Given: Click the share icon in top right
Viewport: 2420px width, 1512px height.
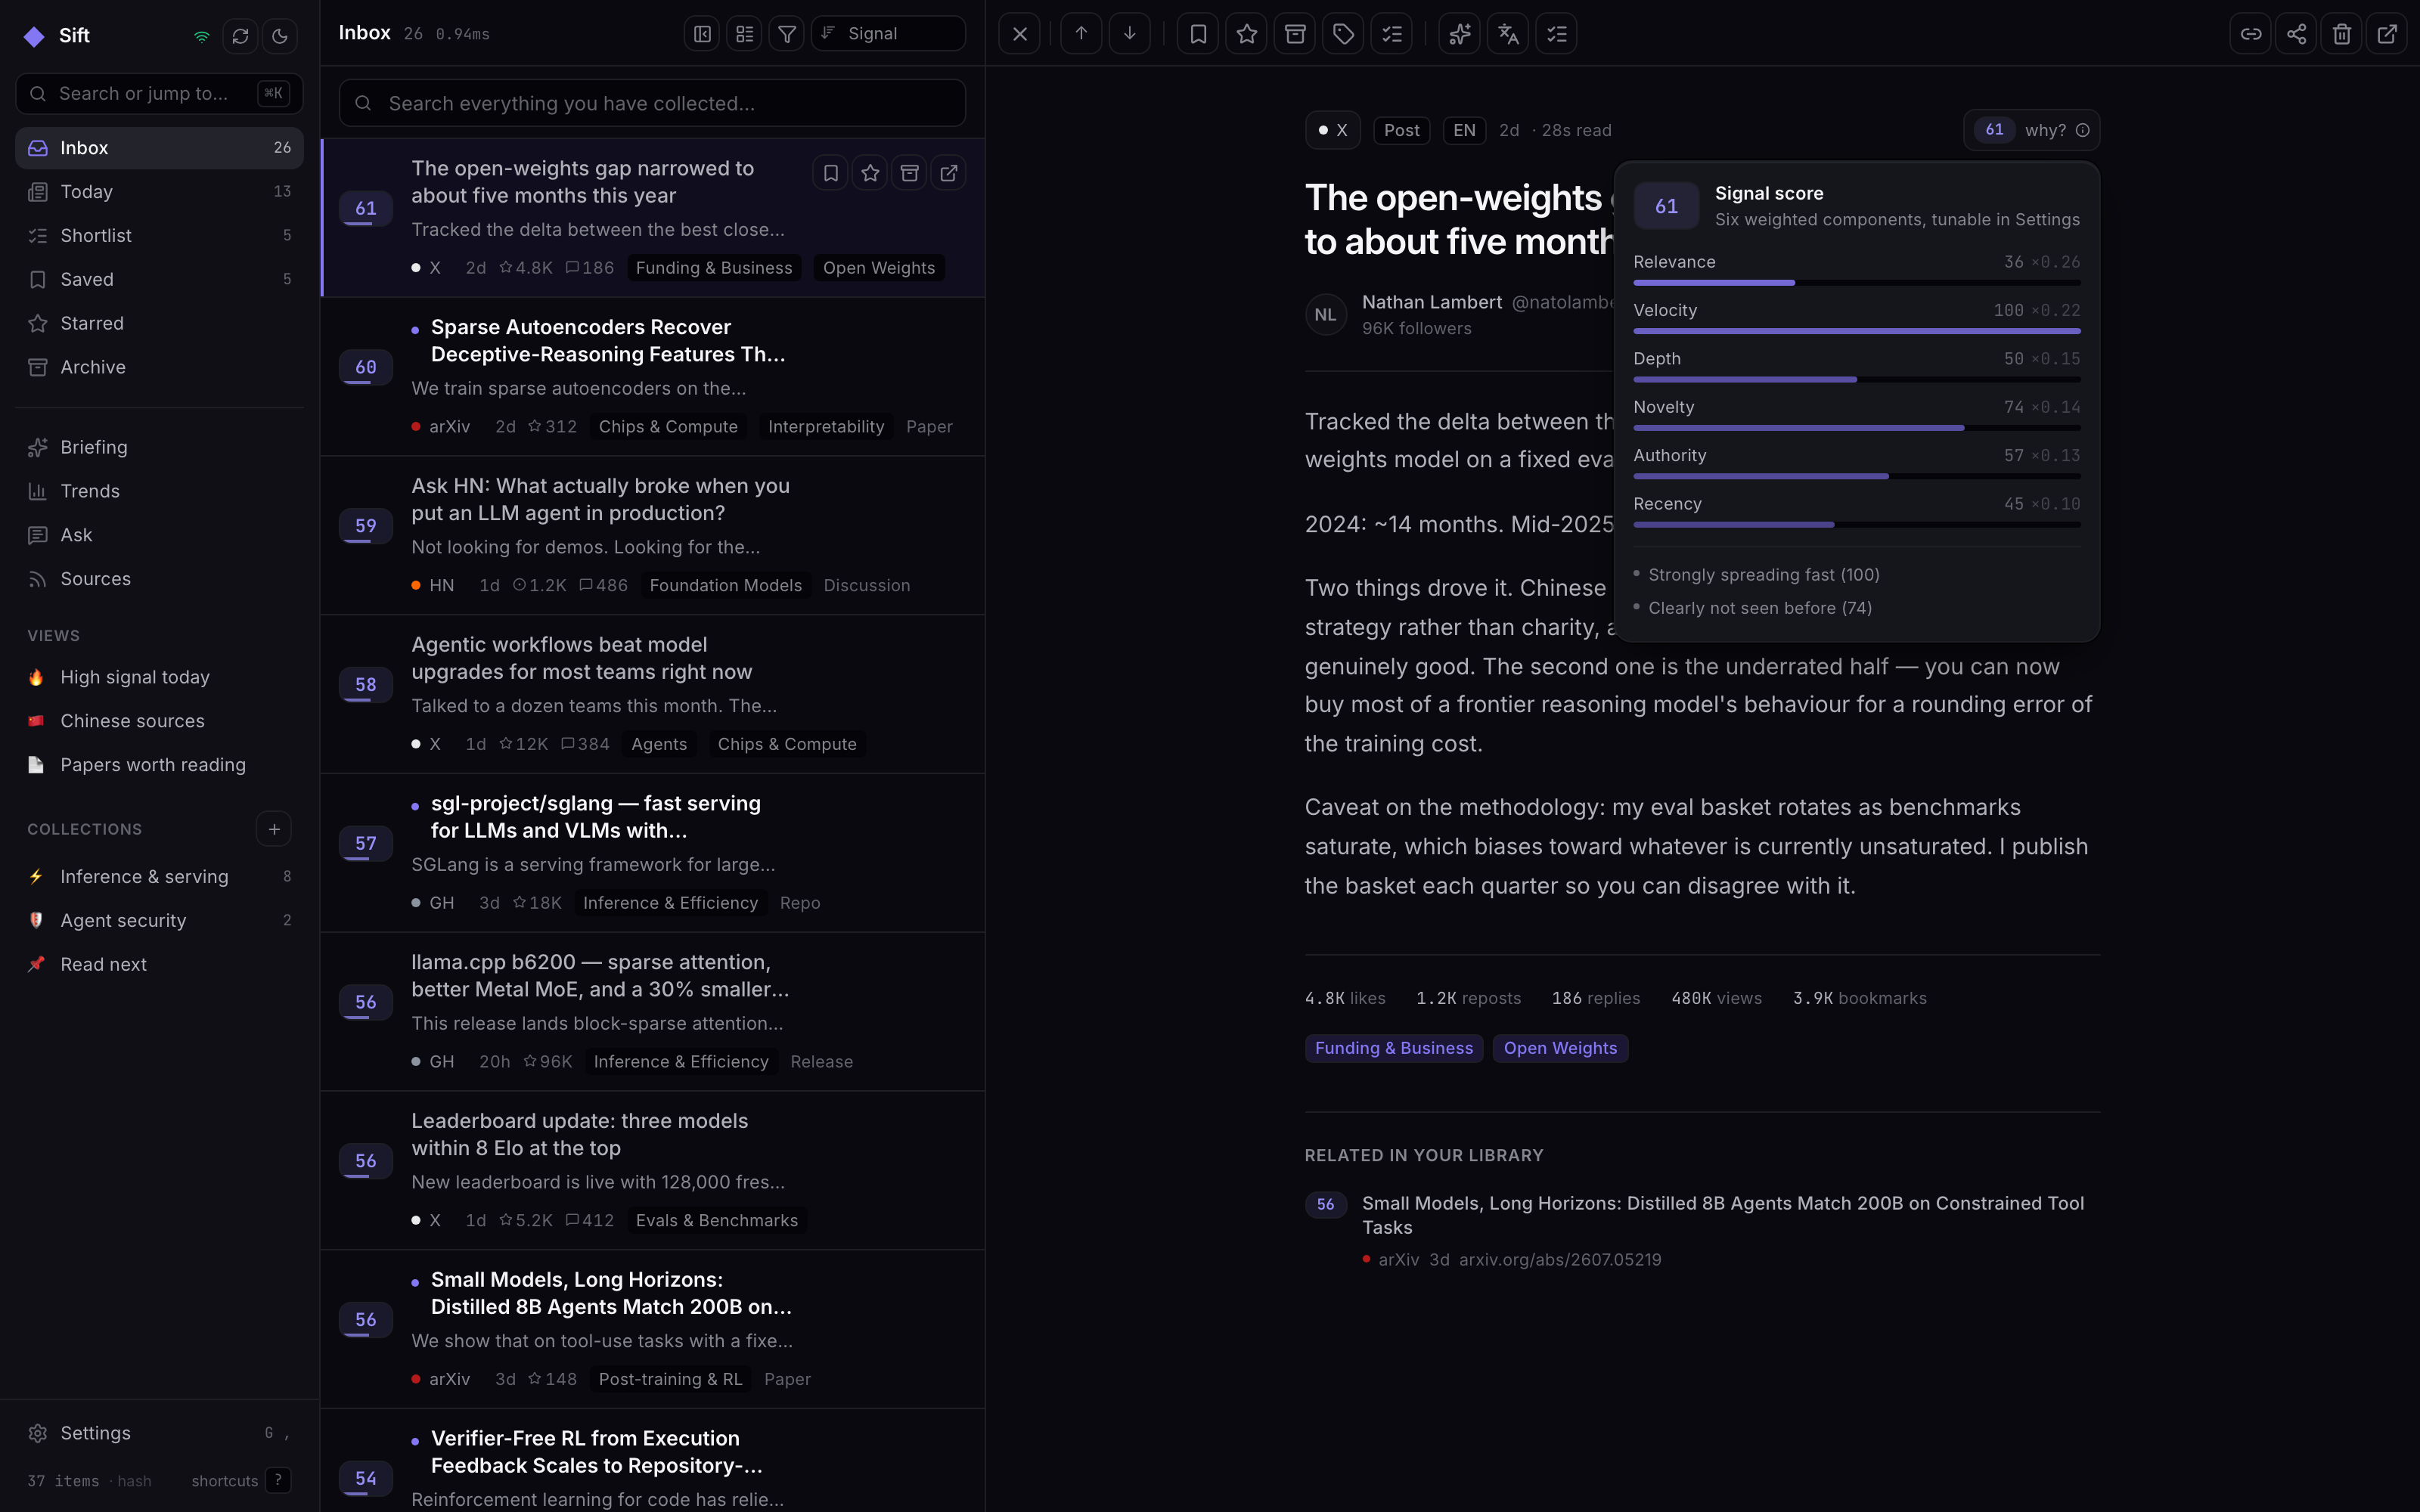Looking at the screenshot, I should coord(2296,34).
